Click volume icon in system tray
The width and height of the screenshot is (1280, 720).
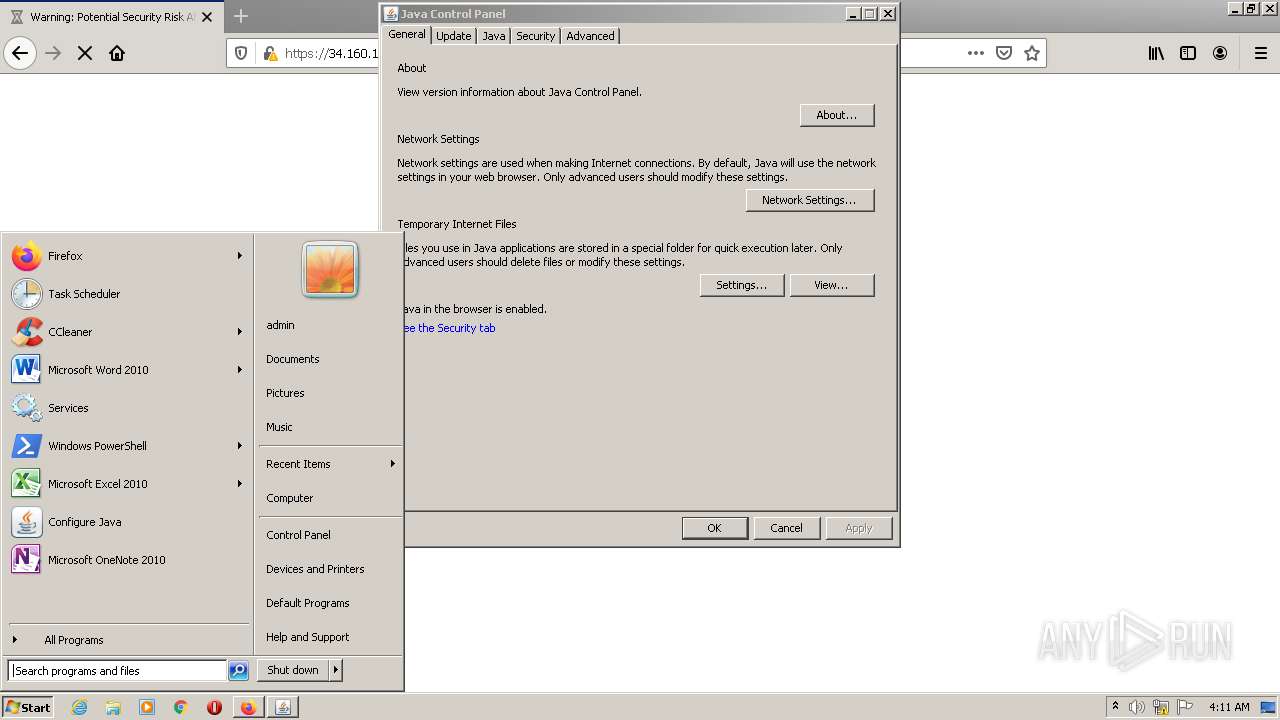(x=1137, y=707)
